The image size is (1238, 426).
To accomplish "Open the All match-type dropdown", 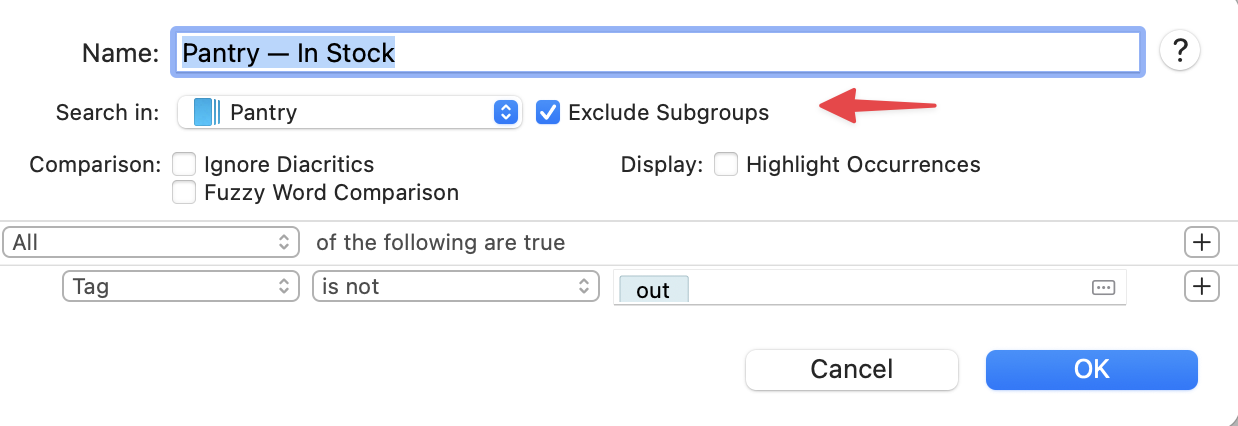I will [x=152, y=242].
